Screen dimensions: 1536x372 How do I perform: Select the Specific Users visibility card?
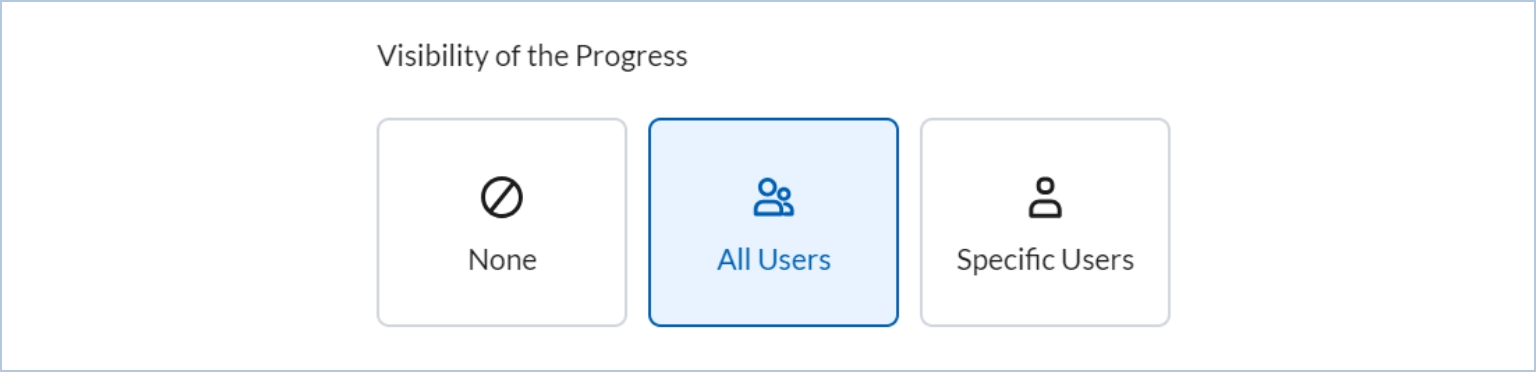pos(1045,222)
